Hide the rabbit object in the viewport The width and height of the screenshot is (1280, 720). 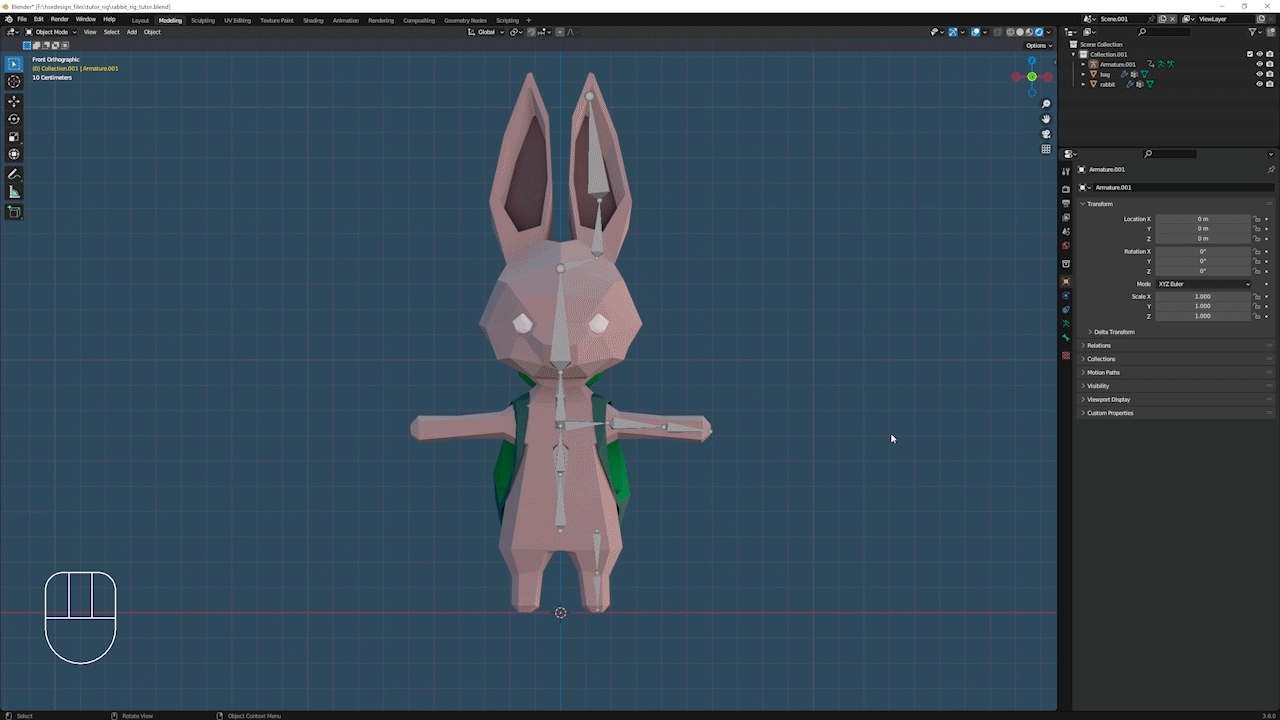tap(1259, 84)
